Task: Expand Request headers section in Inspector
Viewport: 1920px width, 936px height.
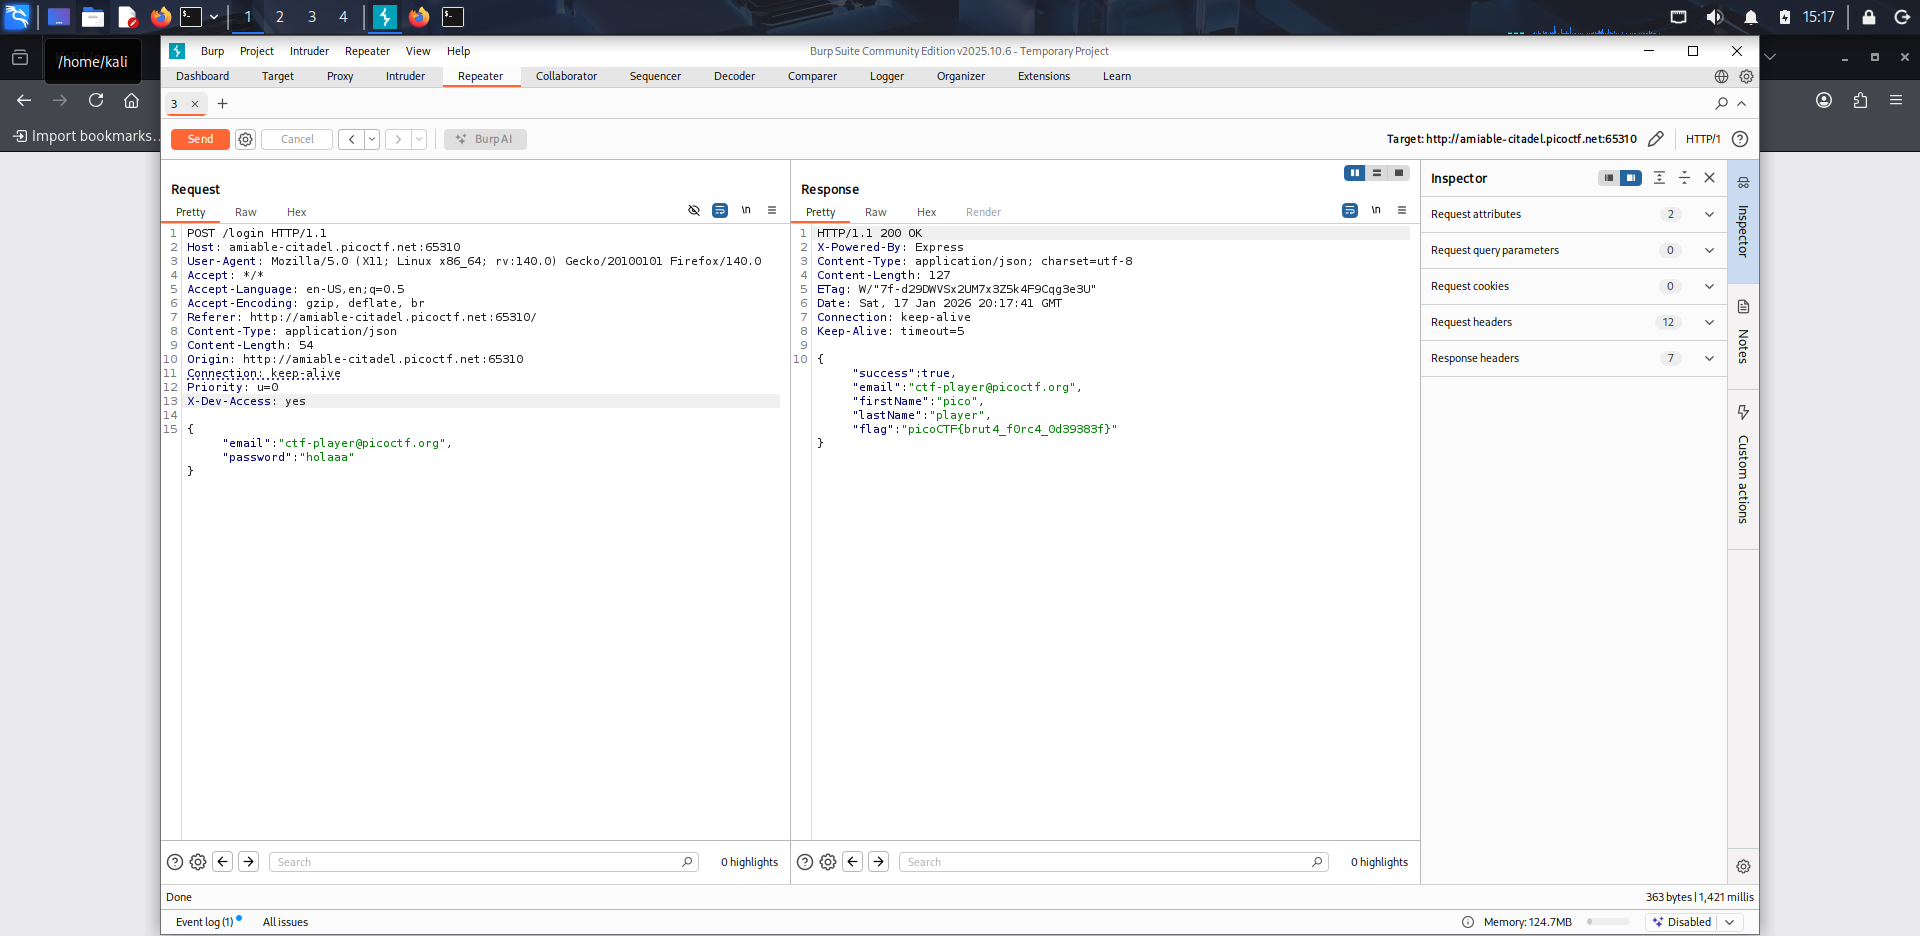Action: [x=1574, y=322]
